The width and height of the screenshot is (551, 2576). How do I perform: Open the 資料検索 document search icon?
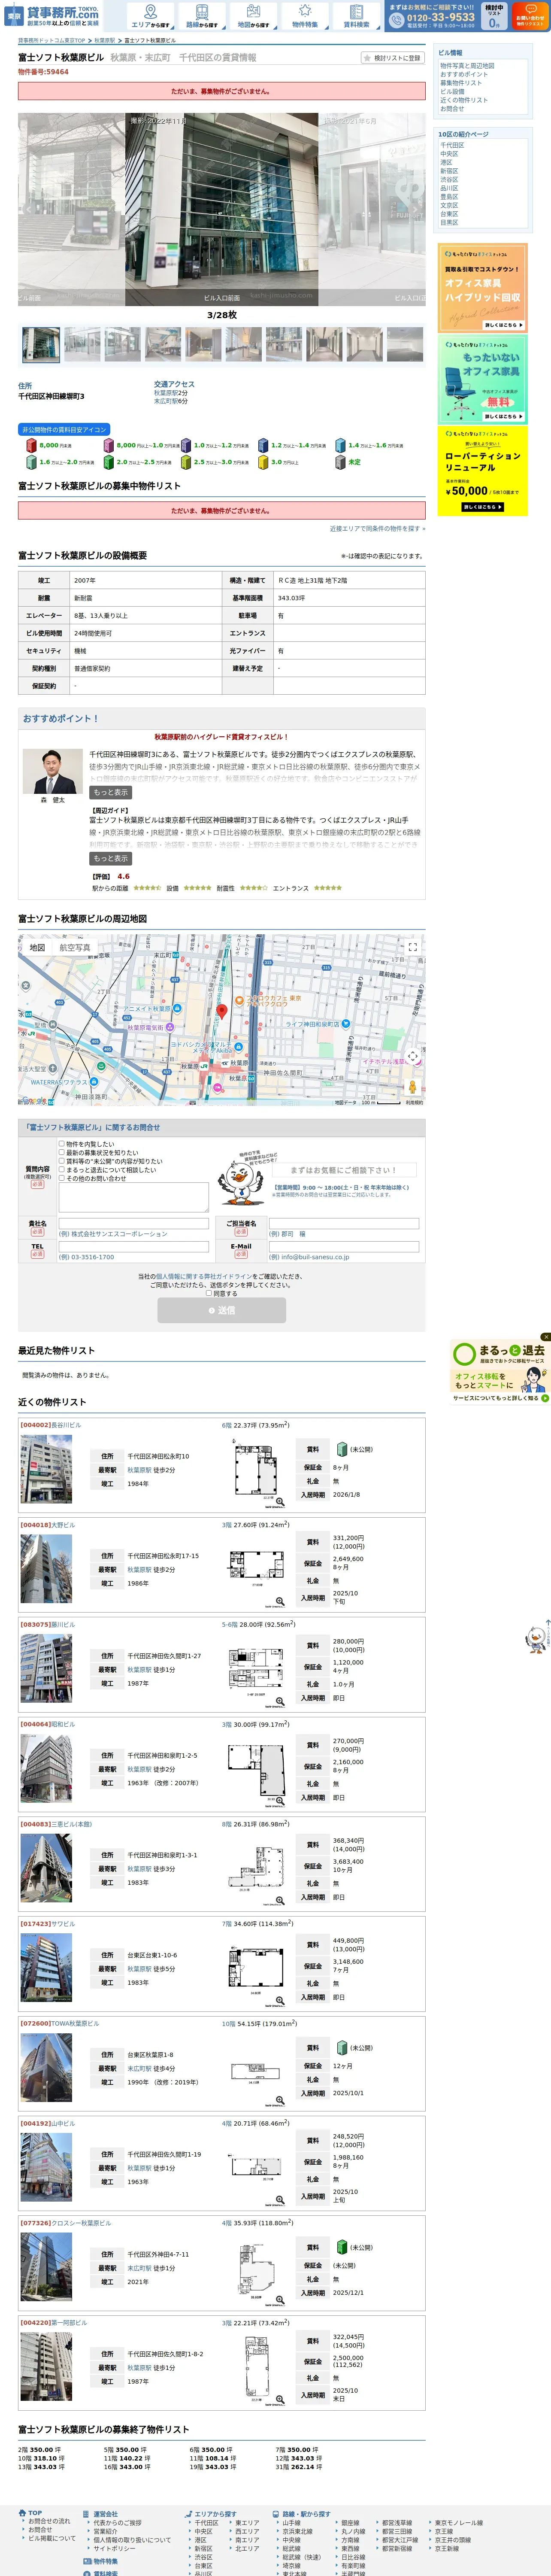point(356,15)
